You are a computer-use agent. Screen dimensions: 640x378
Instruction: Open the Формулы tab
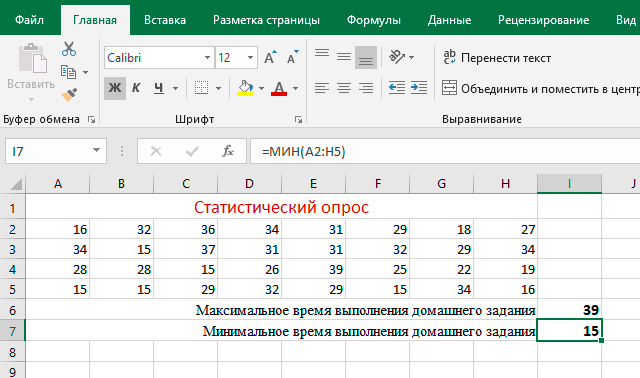click(374, 20)
